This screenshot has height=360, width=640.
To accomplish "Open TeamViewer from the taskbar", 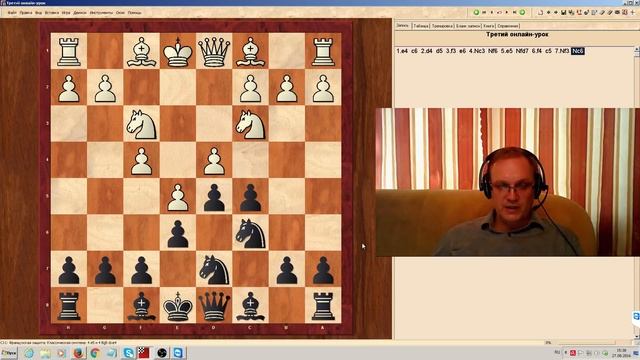I will 178,353.
